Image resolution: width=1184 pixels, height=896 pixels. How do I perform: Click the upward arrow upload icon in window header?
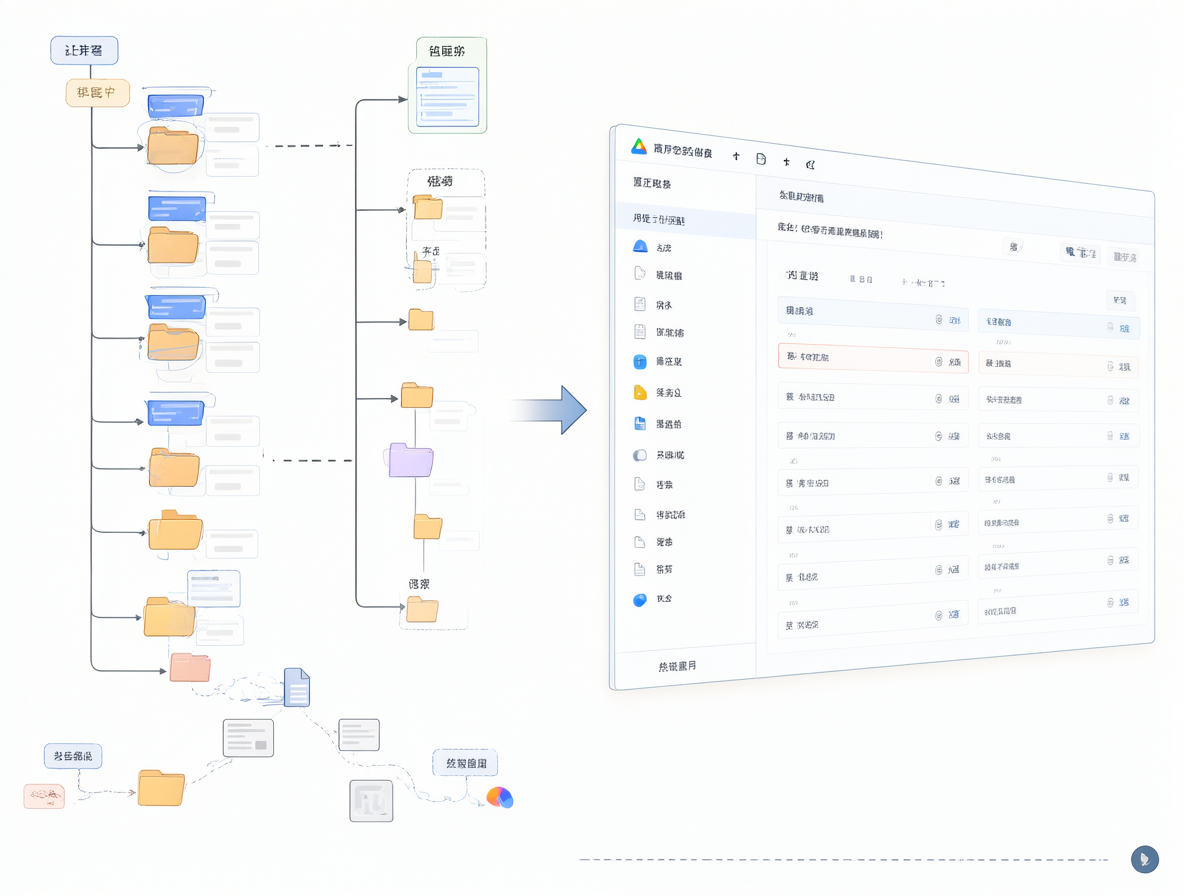[x=736, y=156]
